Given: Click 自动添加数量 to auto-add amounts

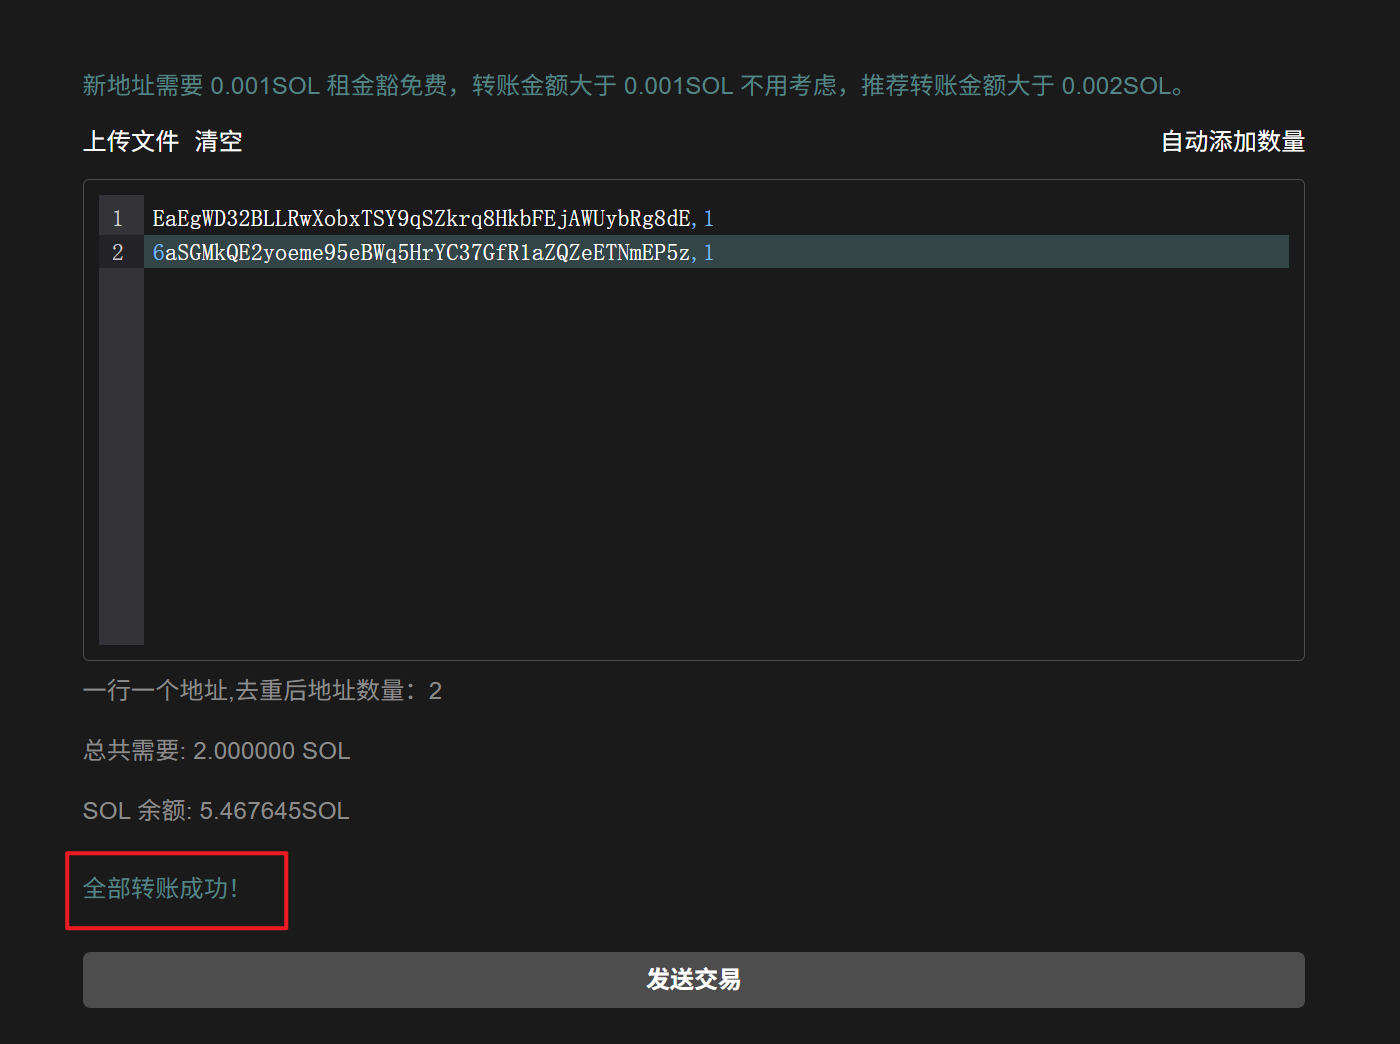Looking at the screenshot, I should tap(1232, 141).
